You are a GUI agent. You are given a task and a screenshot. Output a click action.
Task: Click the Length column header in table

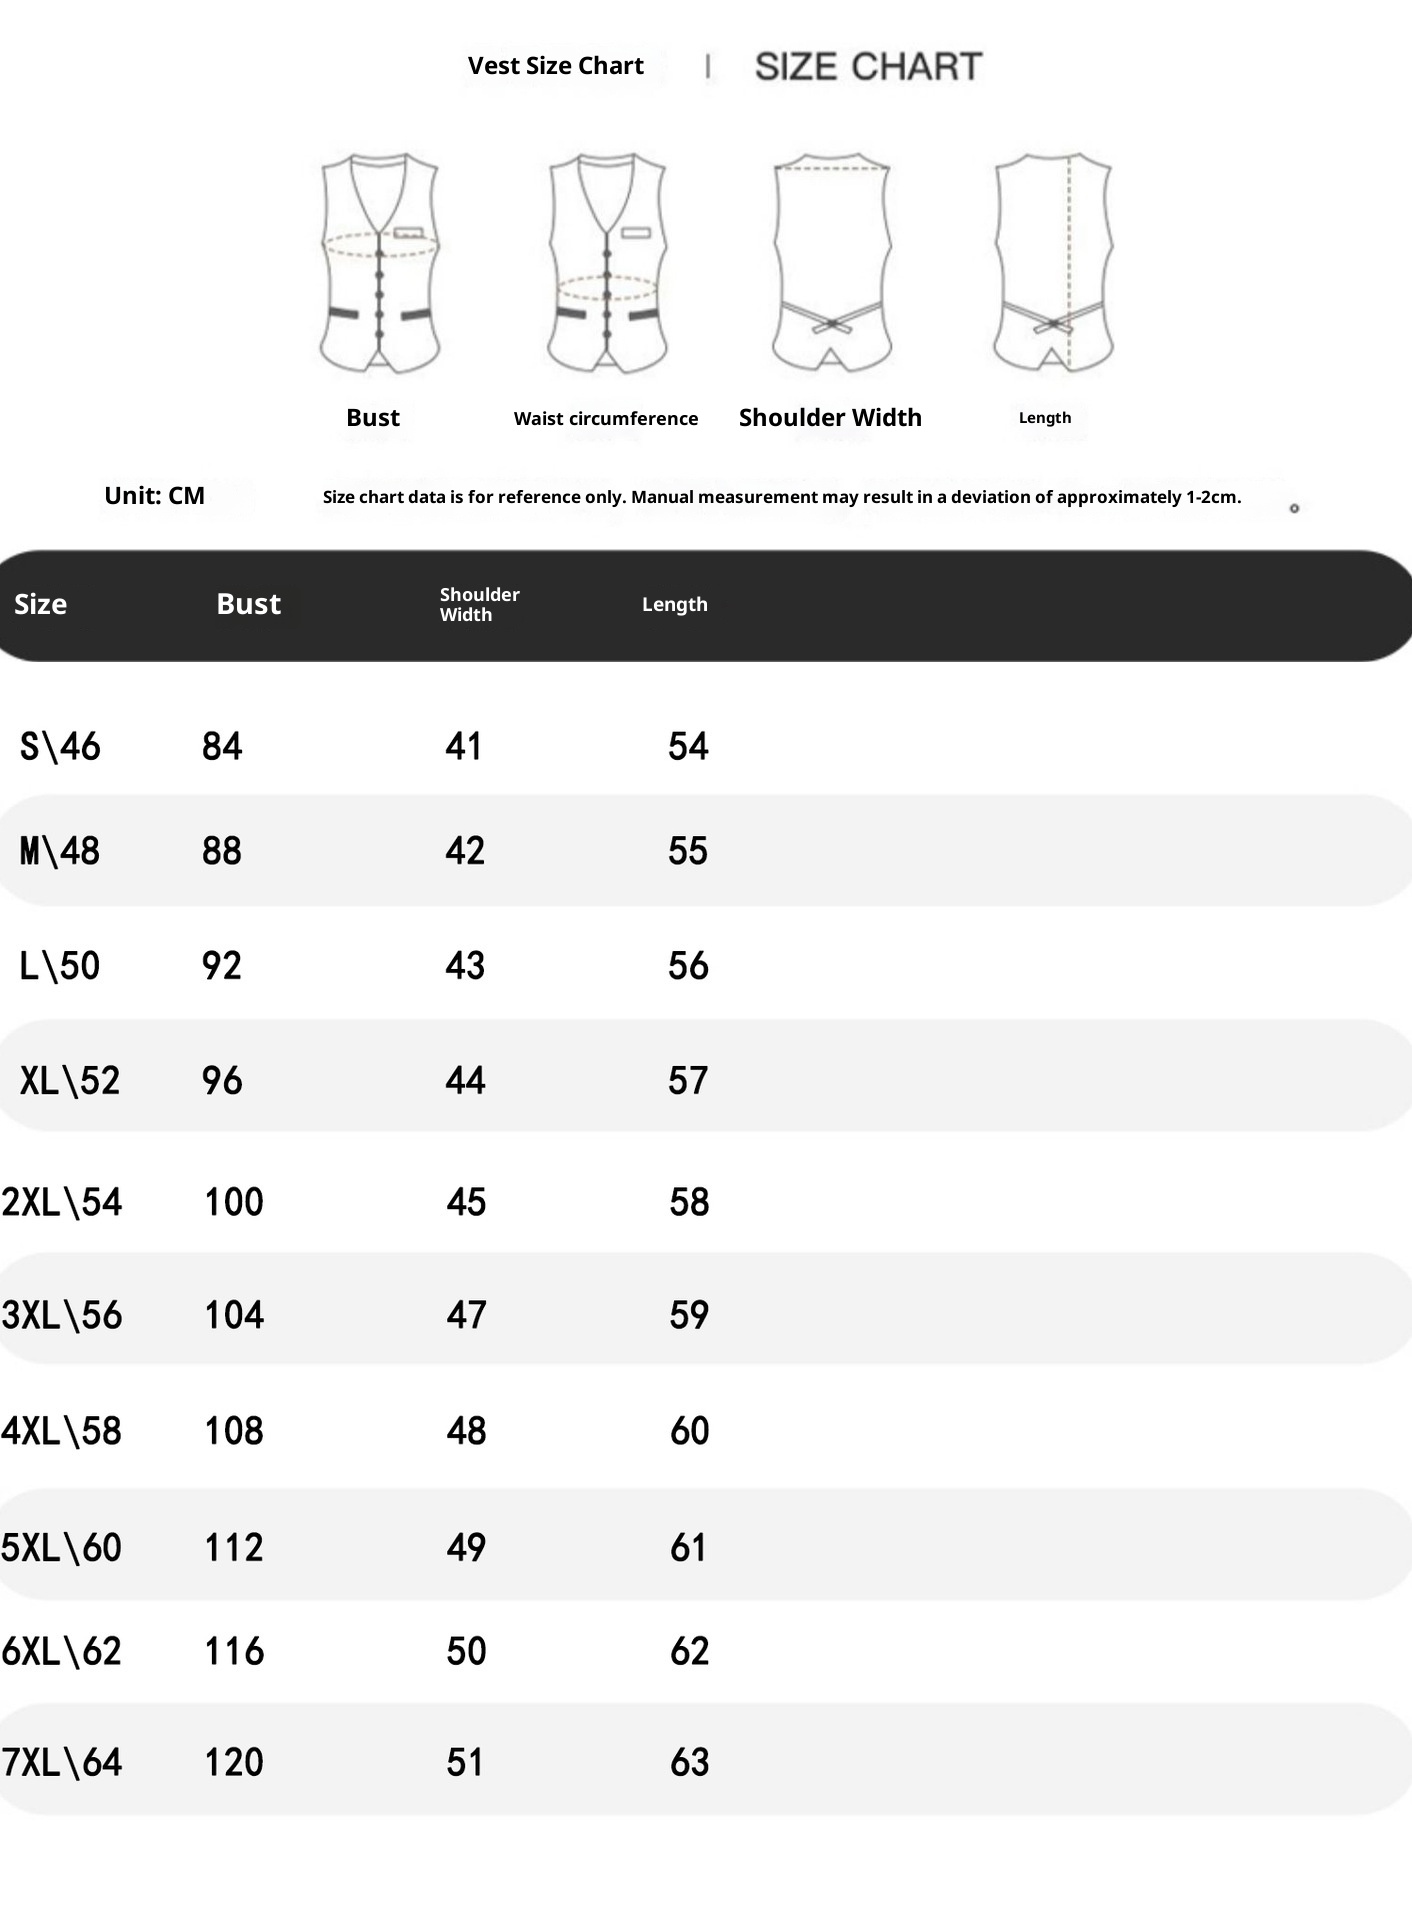tap(674, 604)
